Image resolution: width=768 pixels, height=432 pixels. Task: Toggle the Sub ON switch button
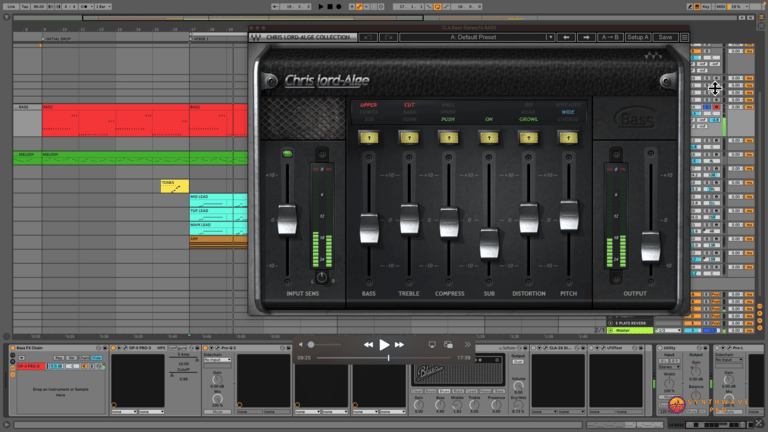point(489,138)
